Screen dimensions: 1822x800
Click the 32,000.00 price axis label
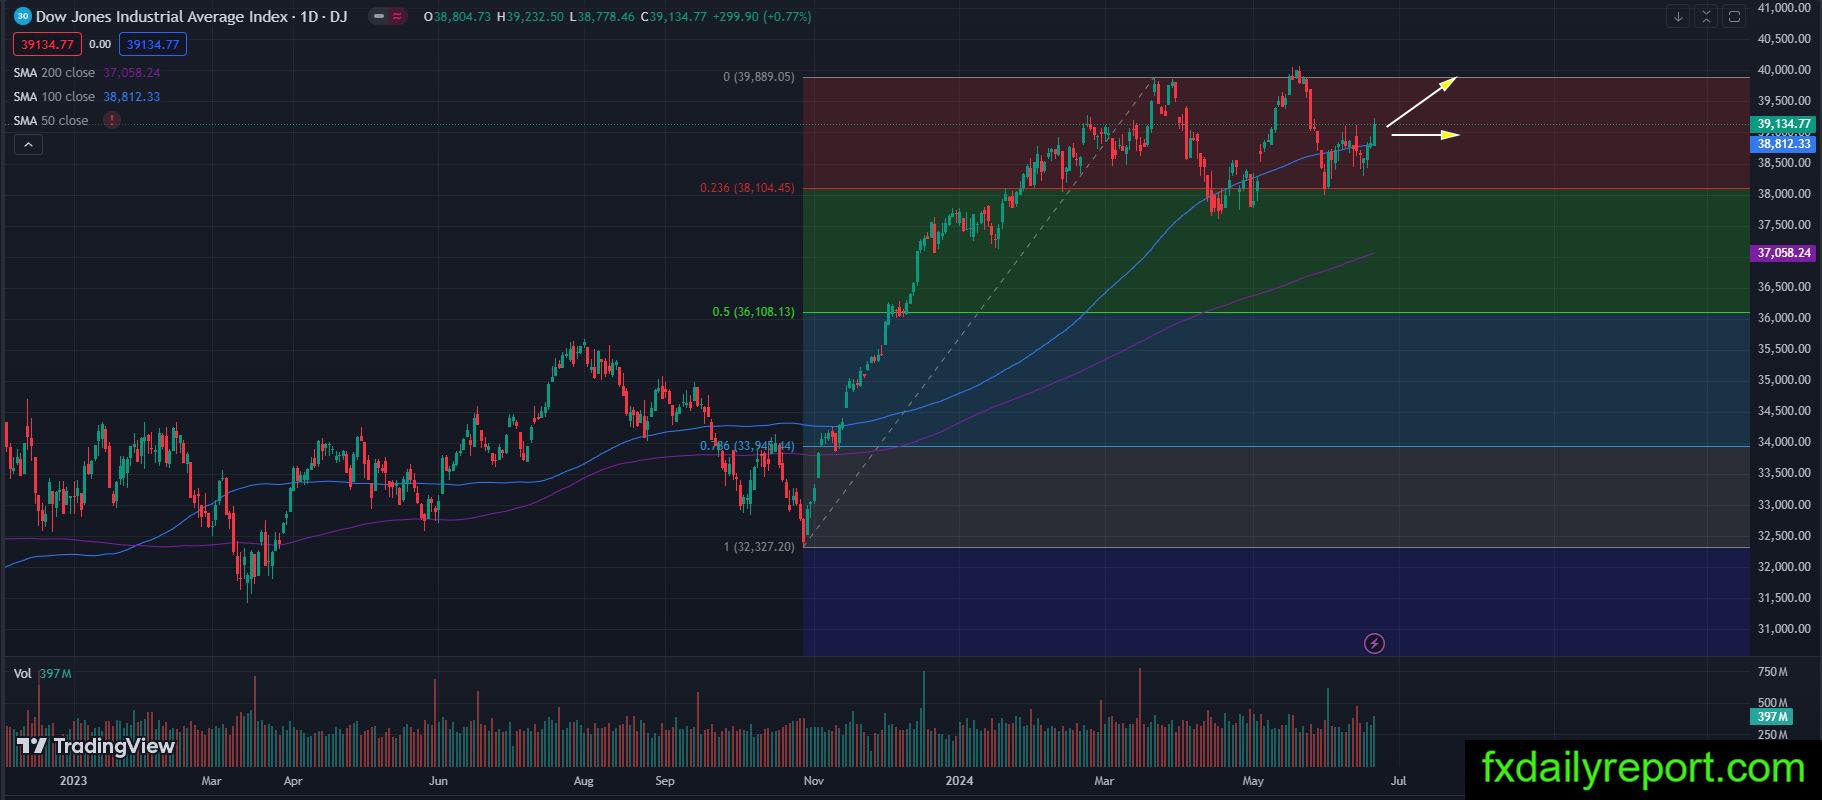[x=1784, y=567]
